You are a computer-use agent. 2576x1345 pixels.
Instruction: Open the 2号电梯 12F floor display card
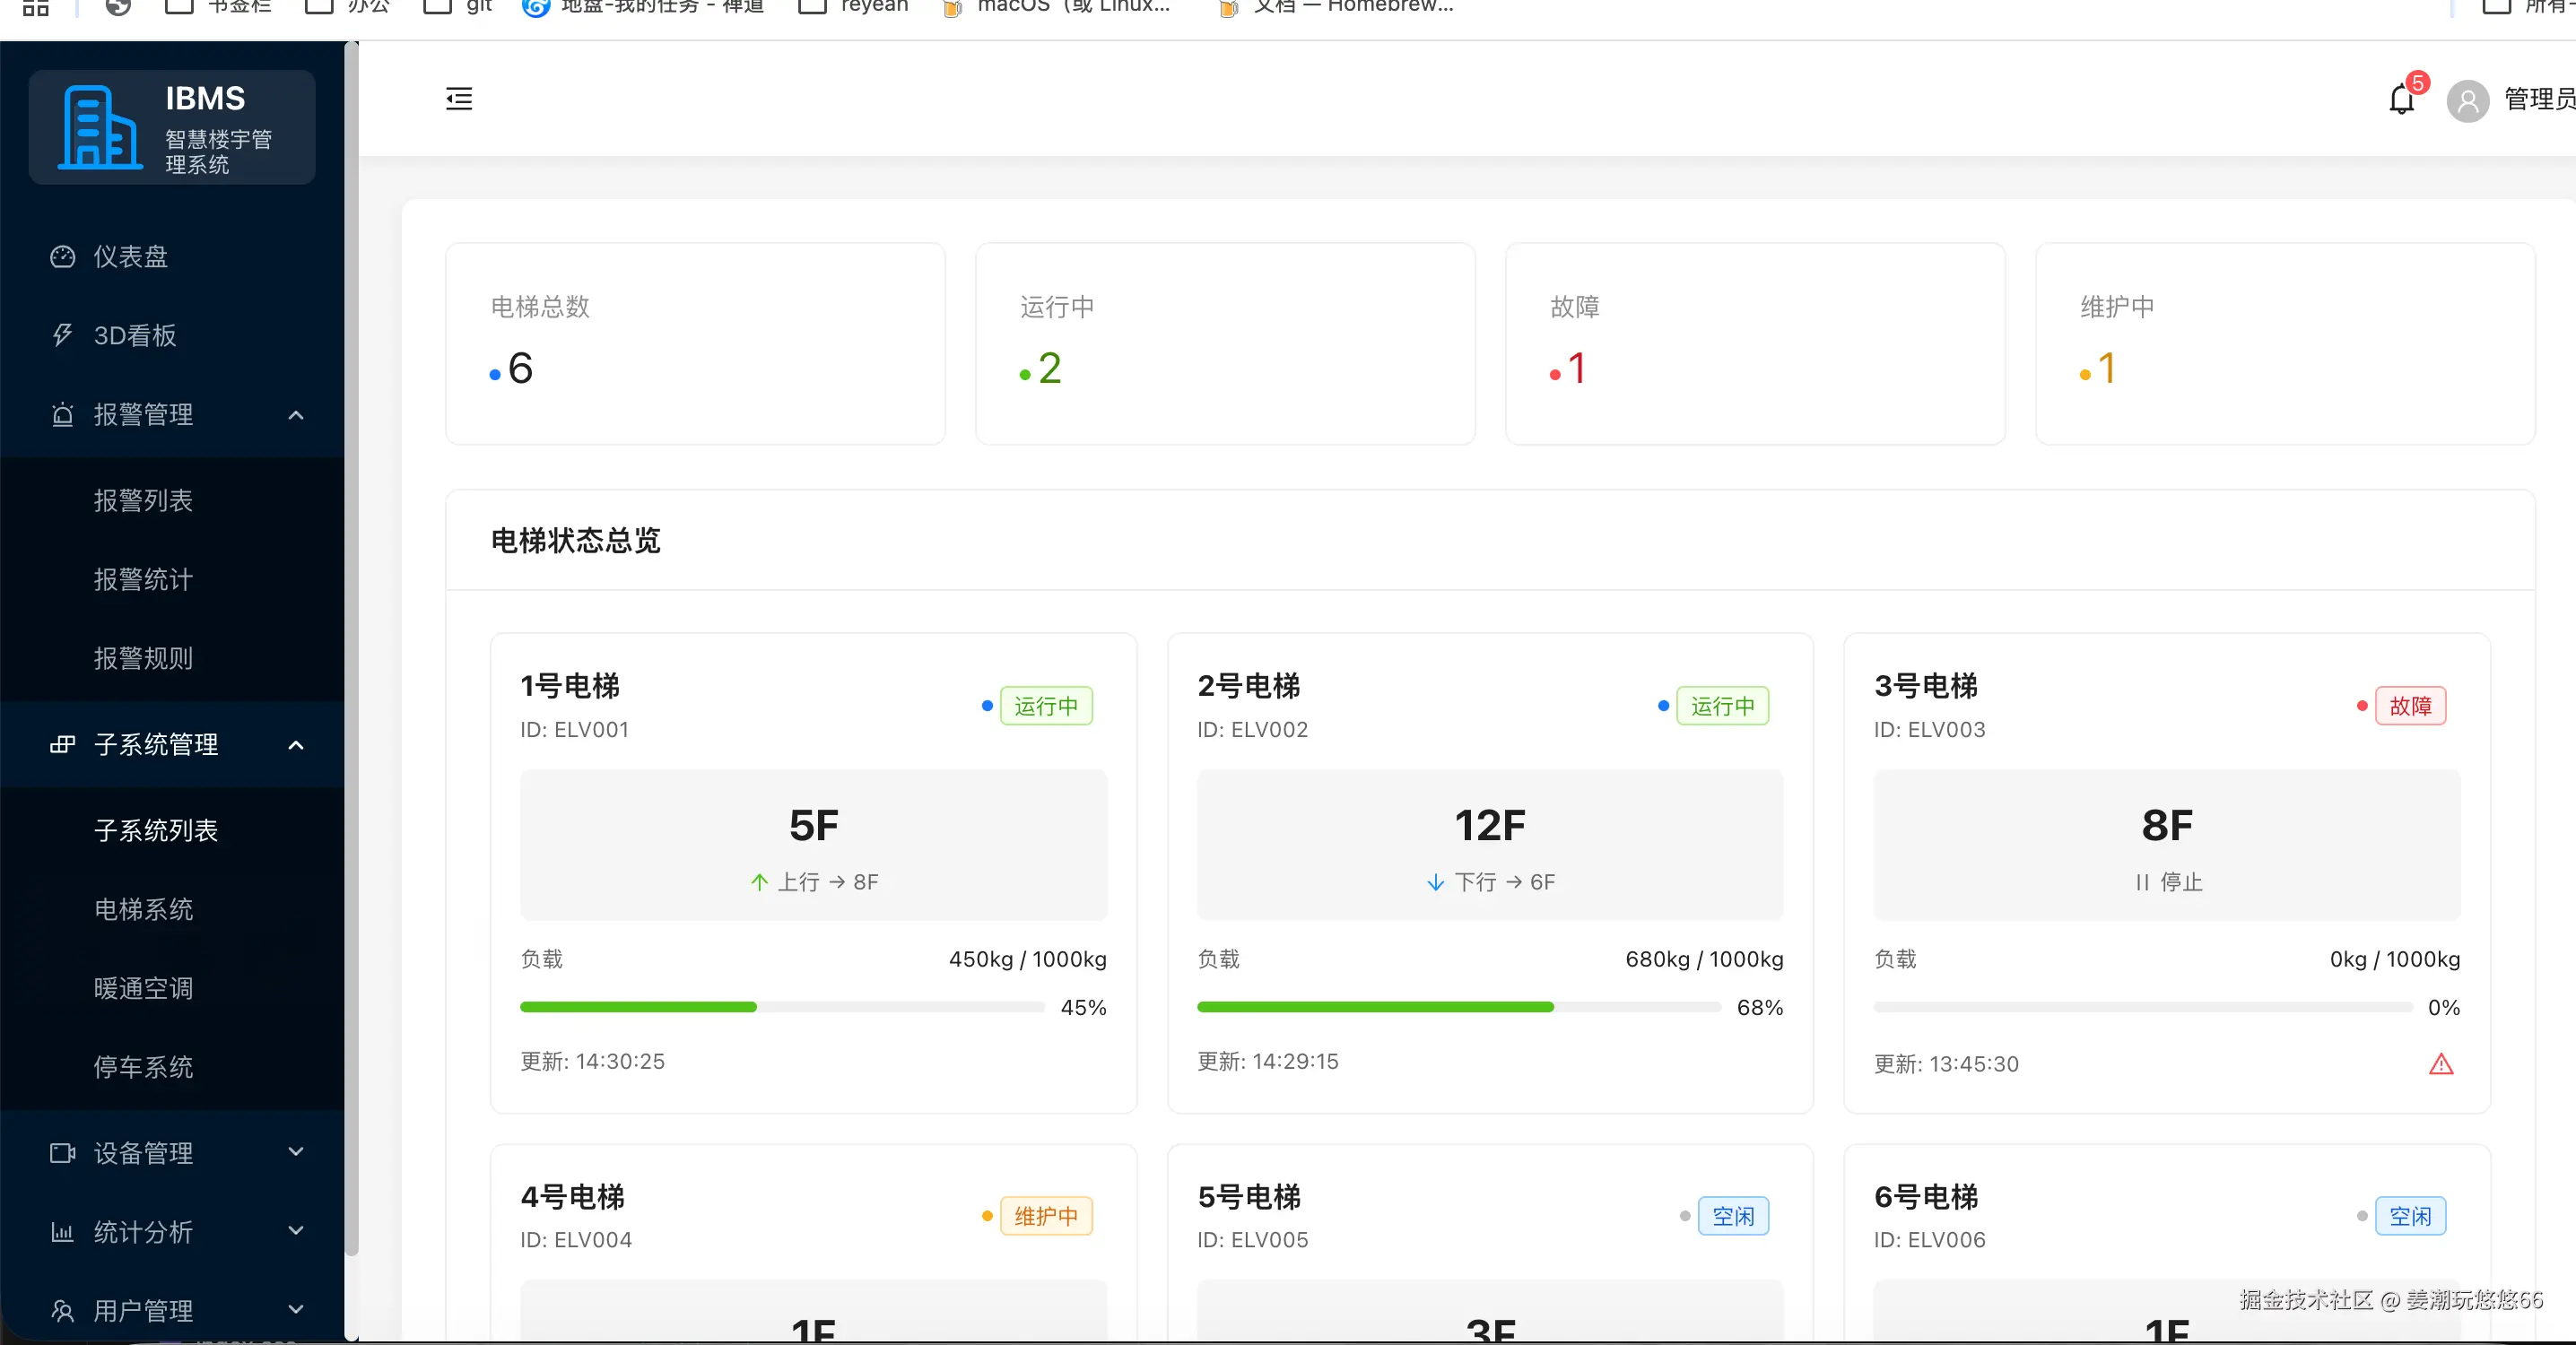(1490, 845)
